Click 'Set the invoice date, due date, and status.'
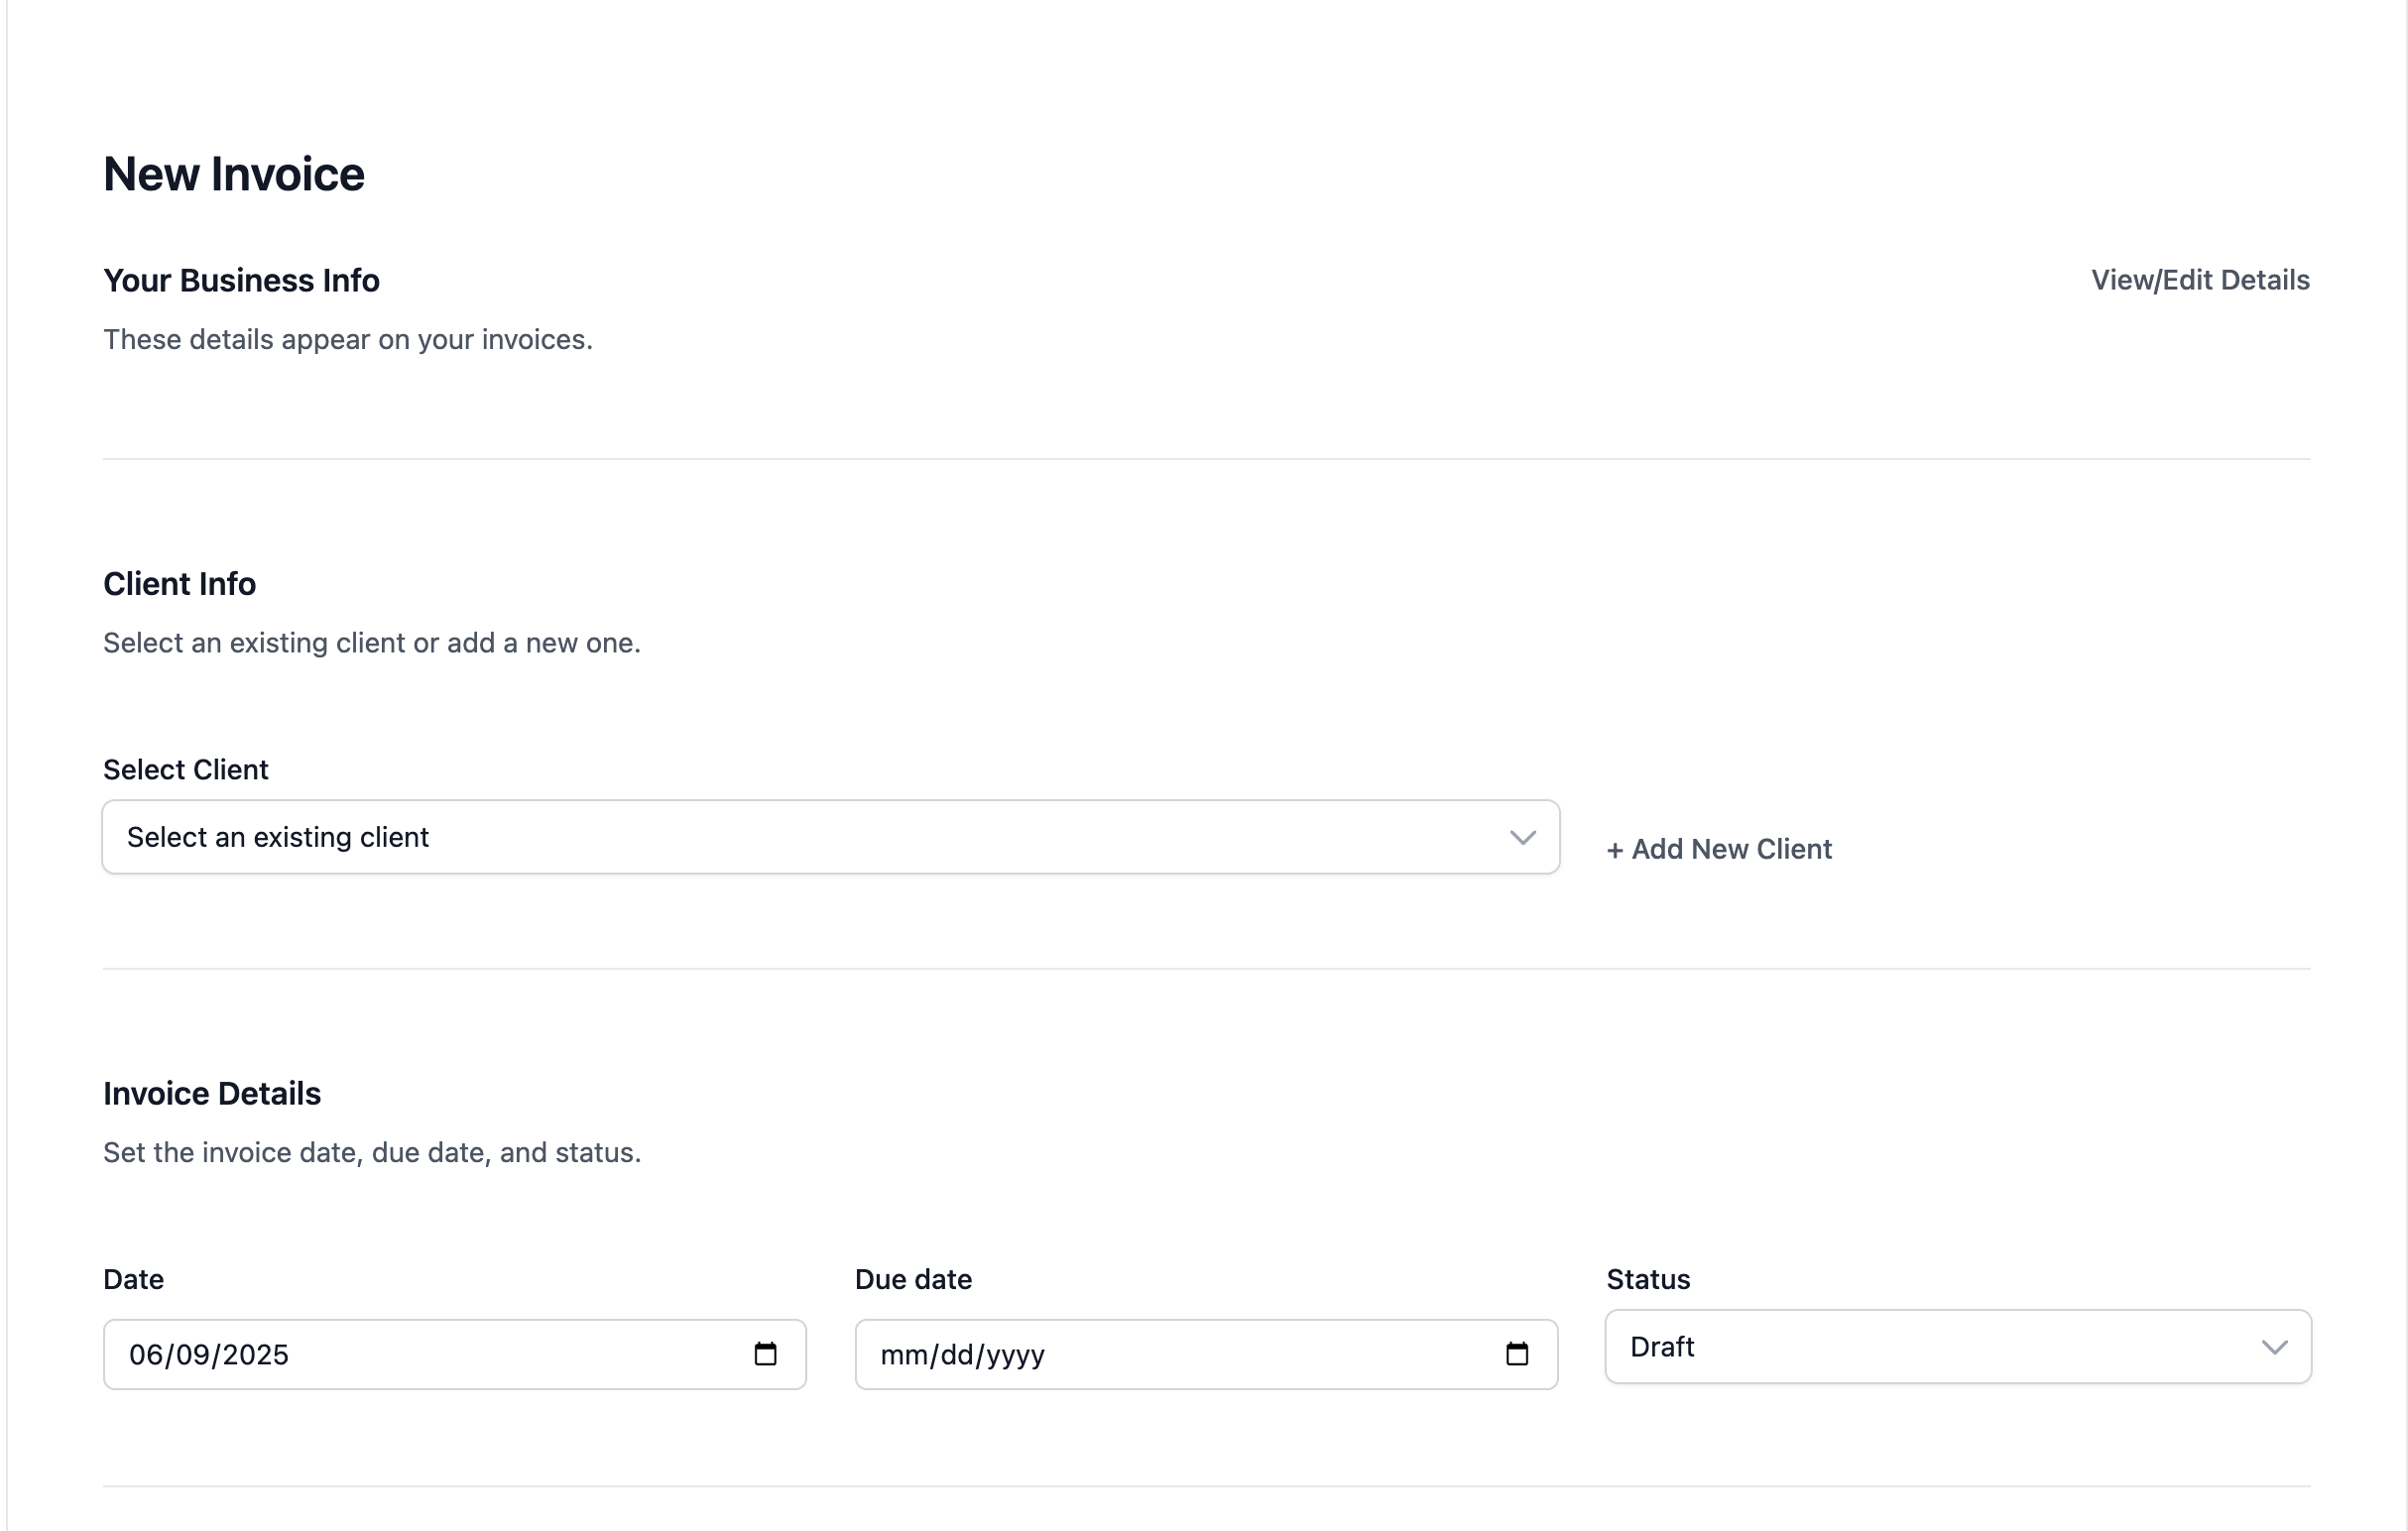This screenshot has width=2408, height=1531. pyautogui.click(x=372, y=1153)
